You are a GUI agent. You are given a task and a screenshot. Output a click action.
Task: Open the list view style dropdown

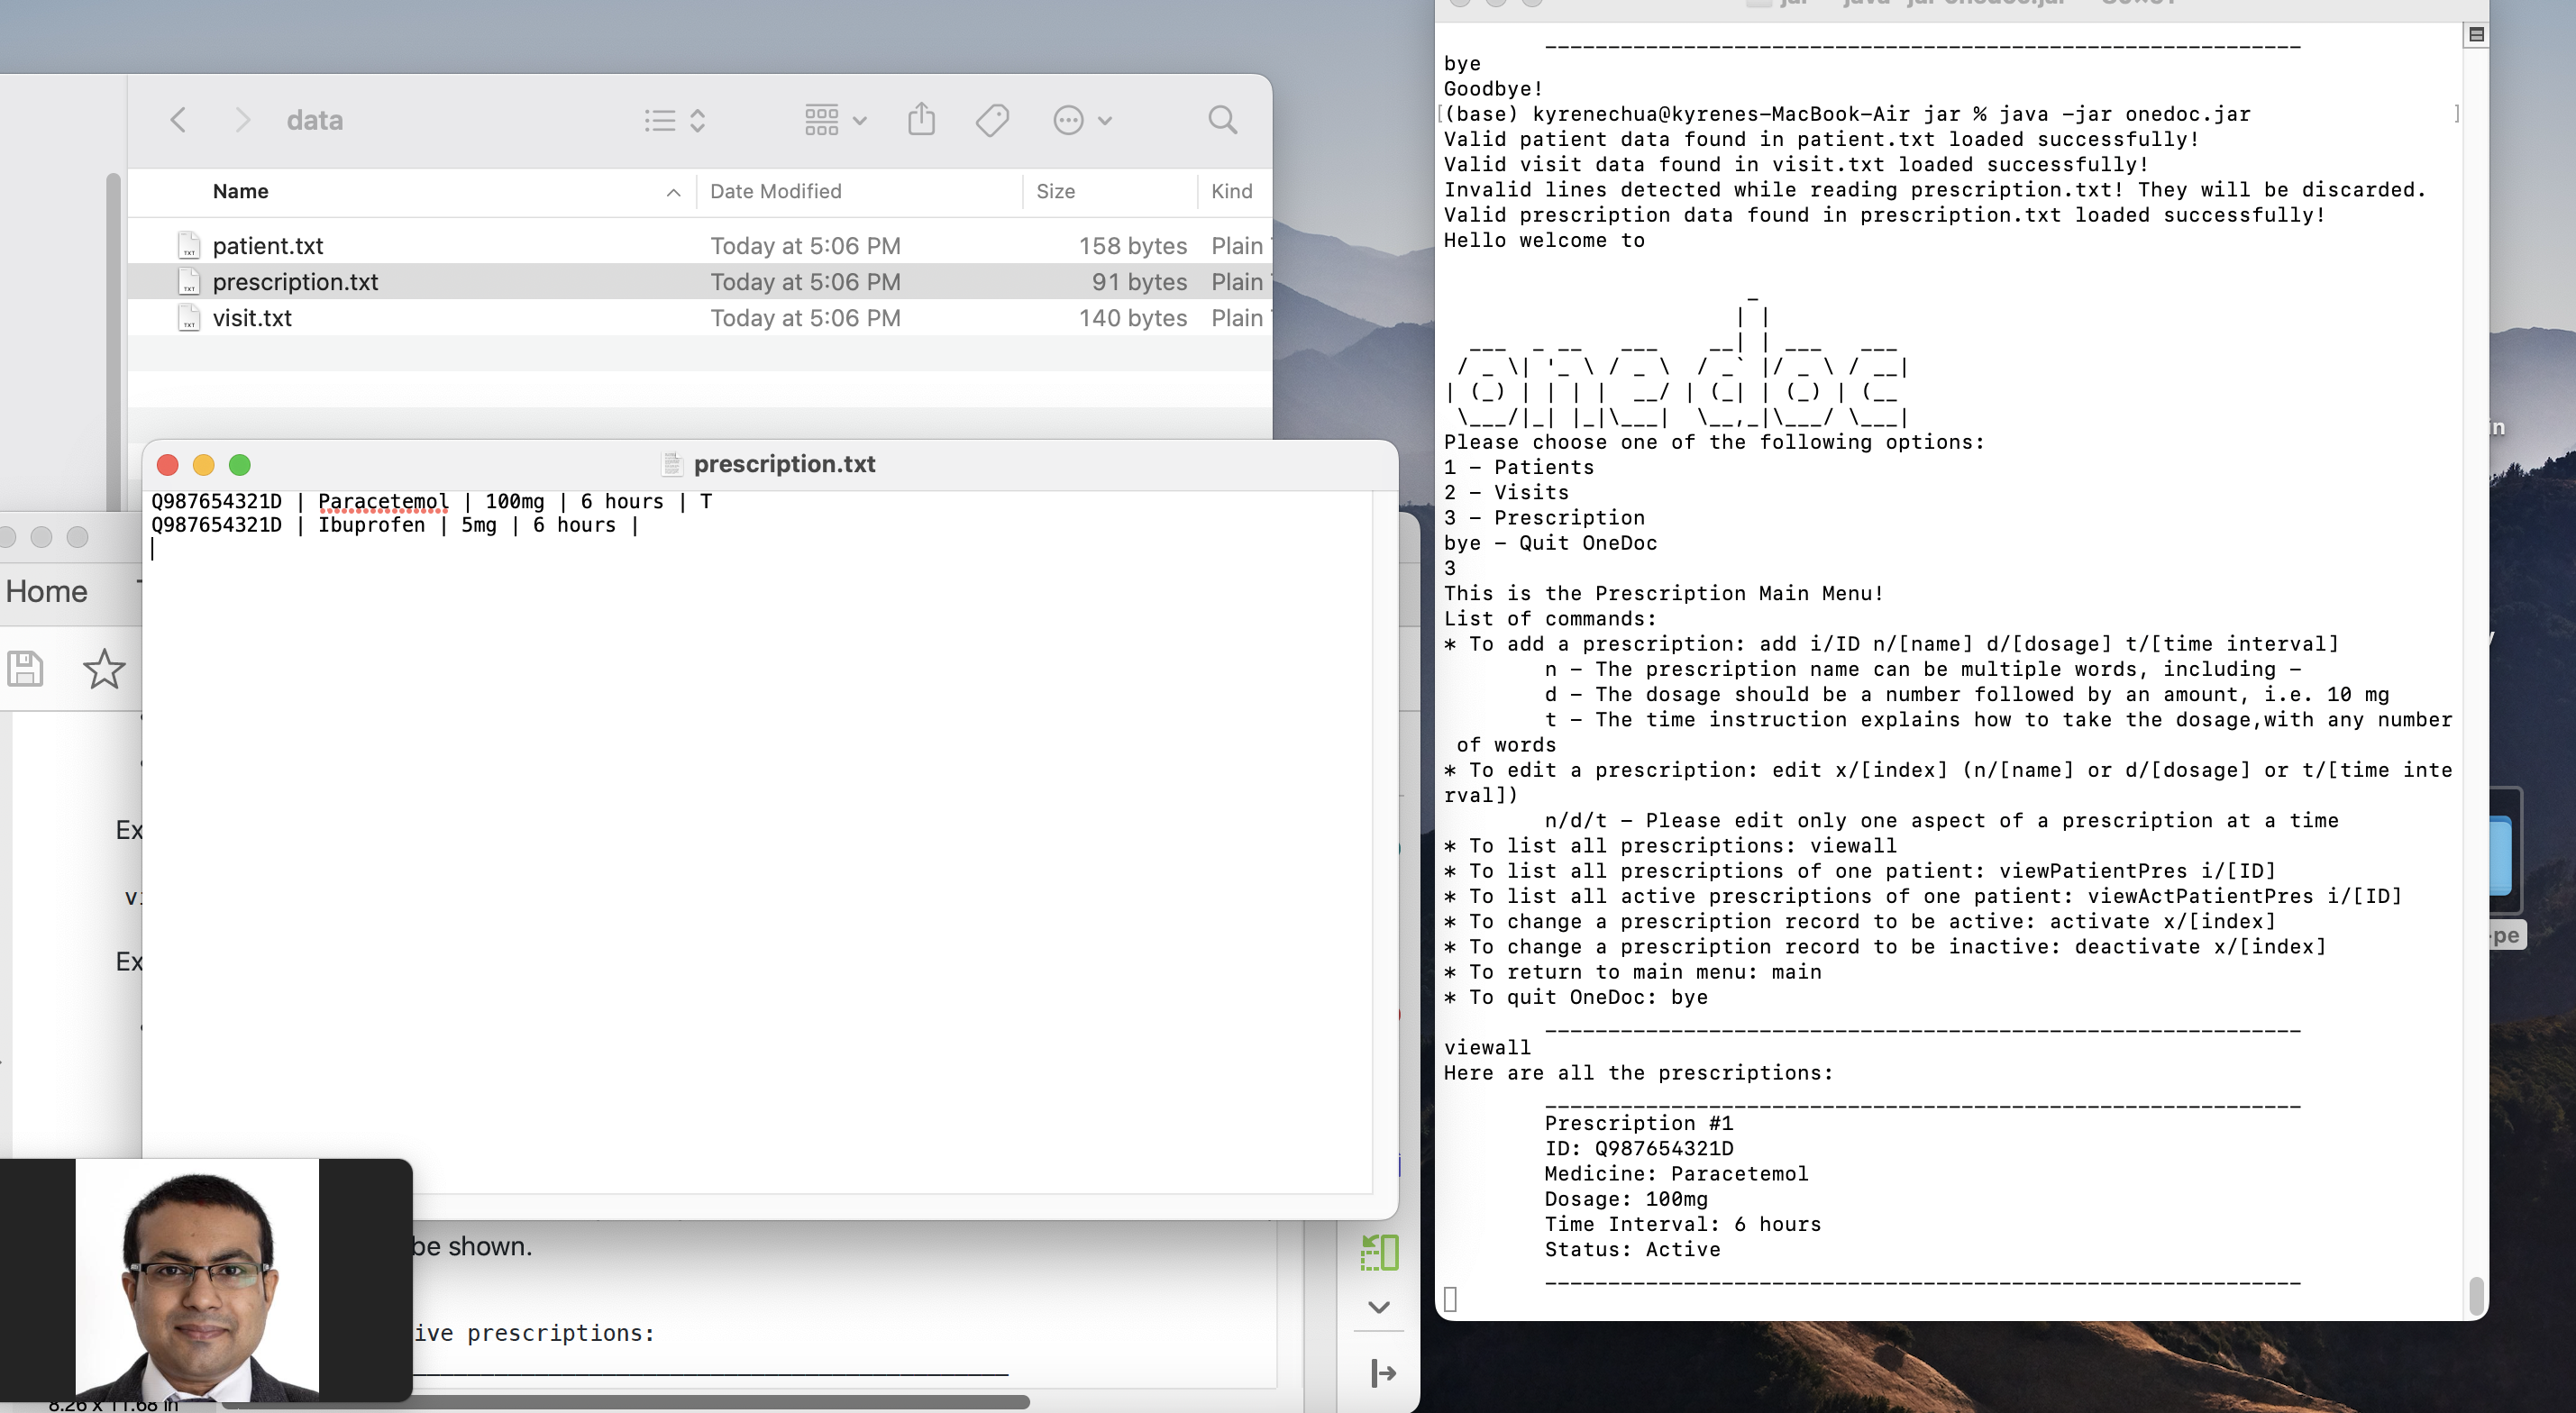pyautogui.click(x=675, y=120)
